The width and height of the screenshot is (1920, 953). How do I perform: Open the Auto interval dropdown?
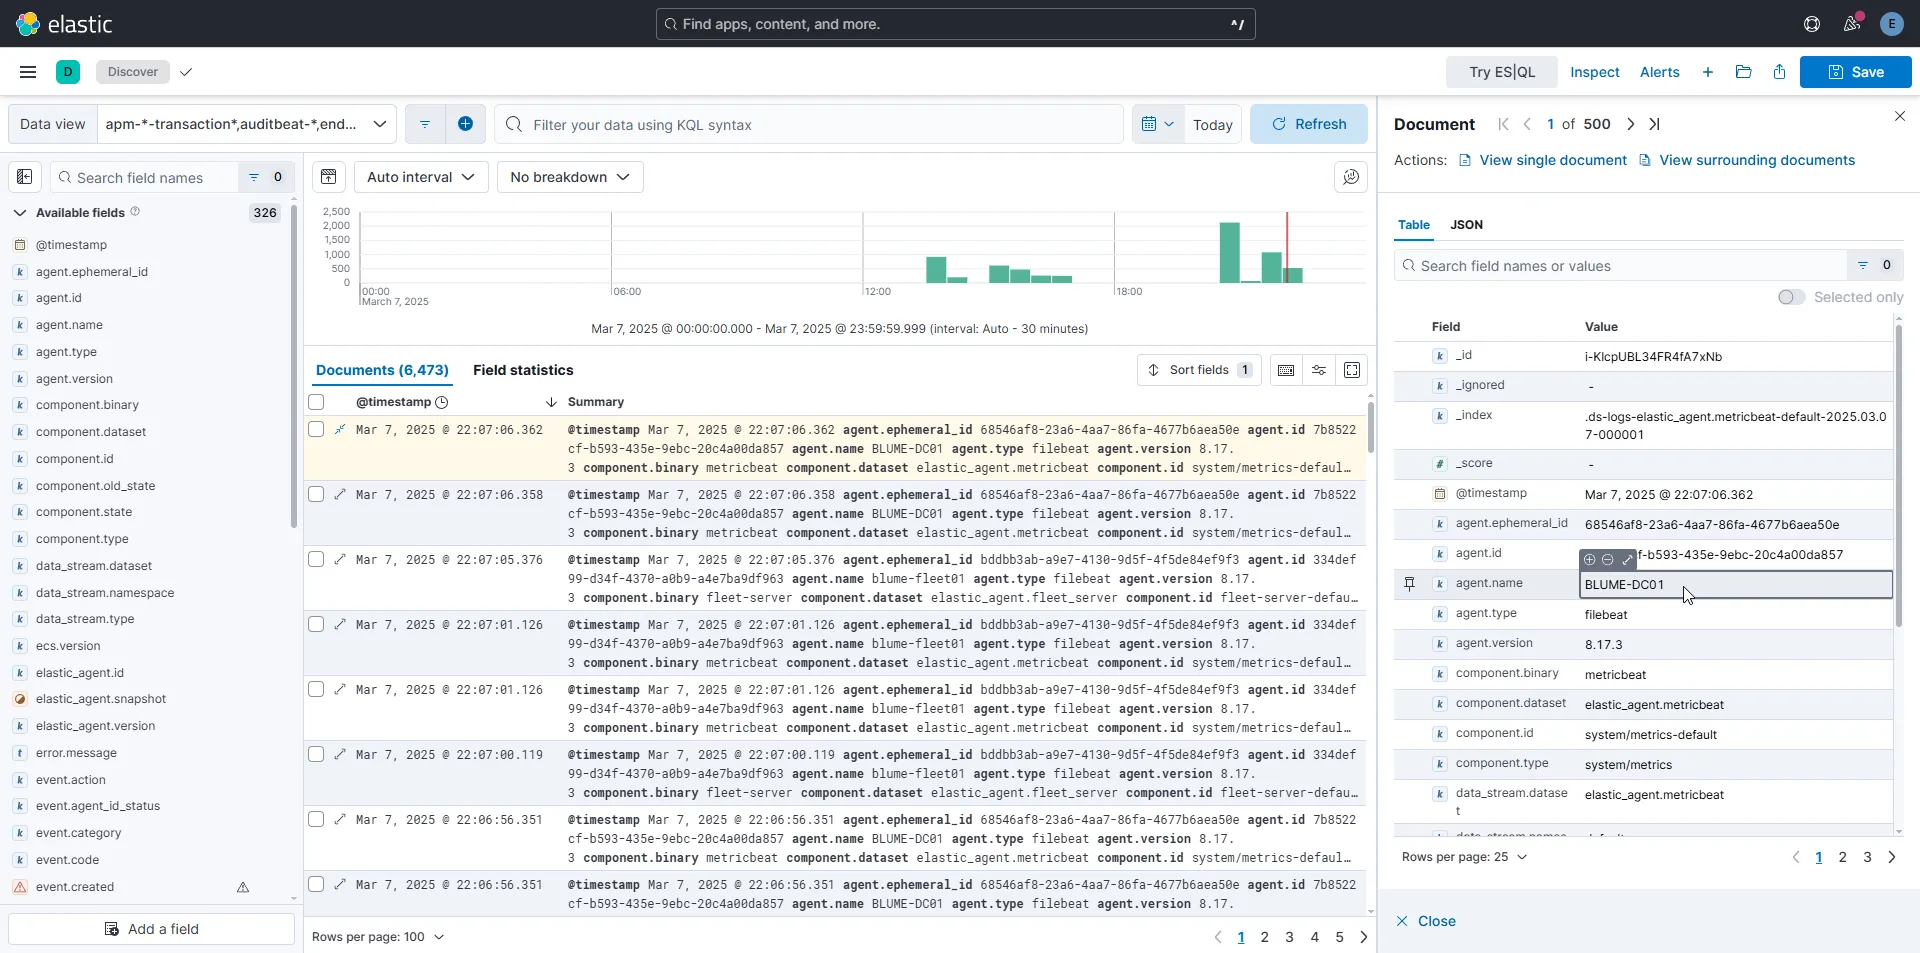point(421,177)
